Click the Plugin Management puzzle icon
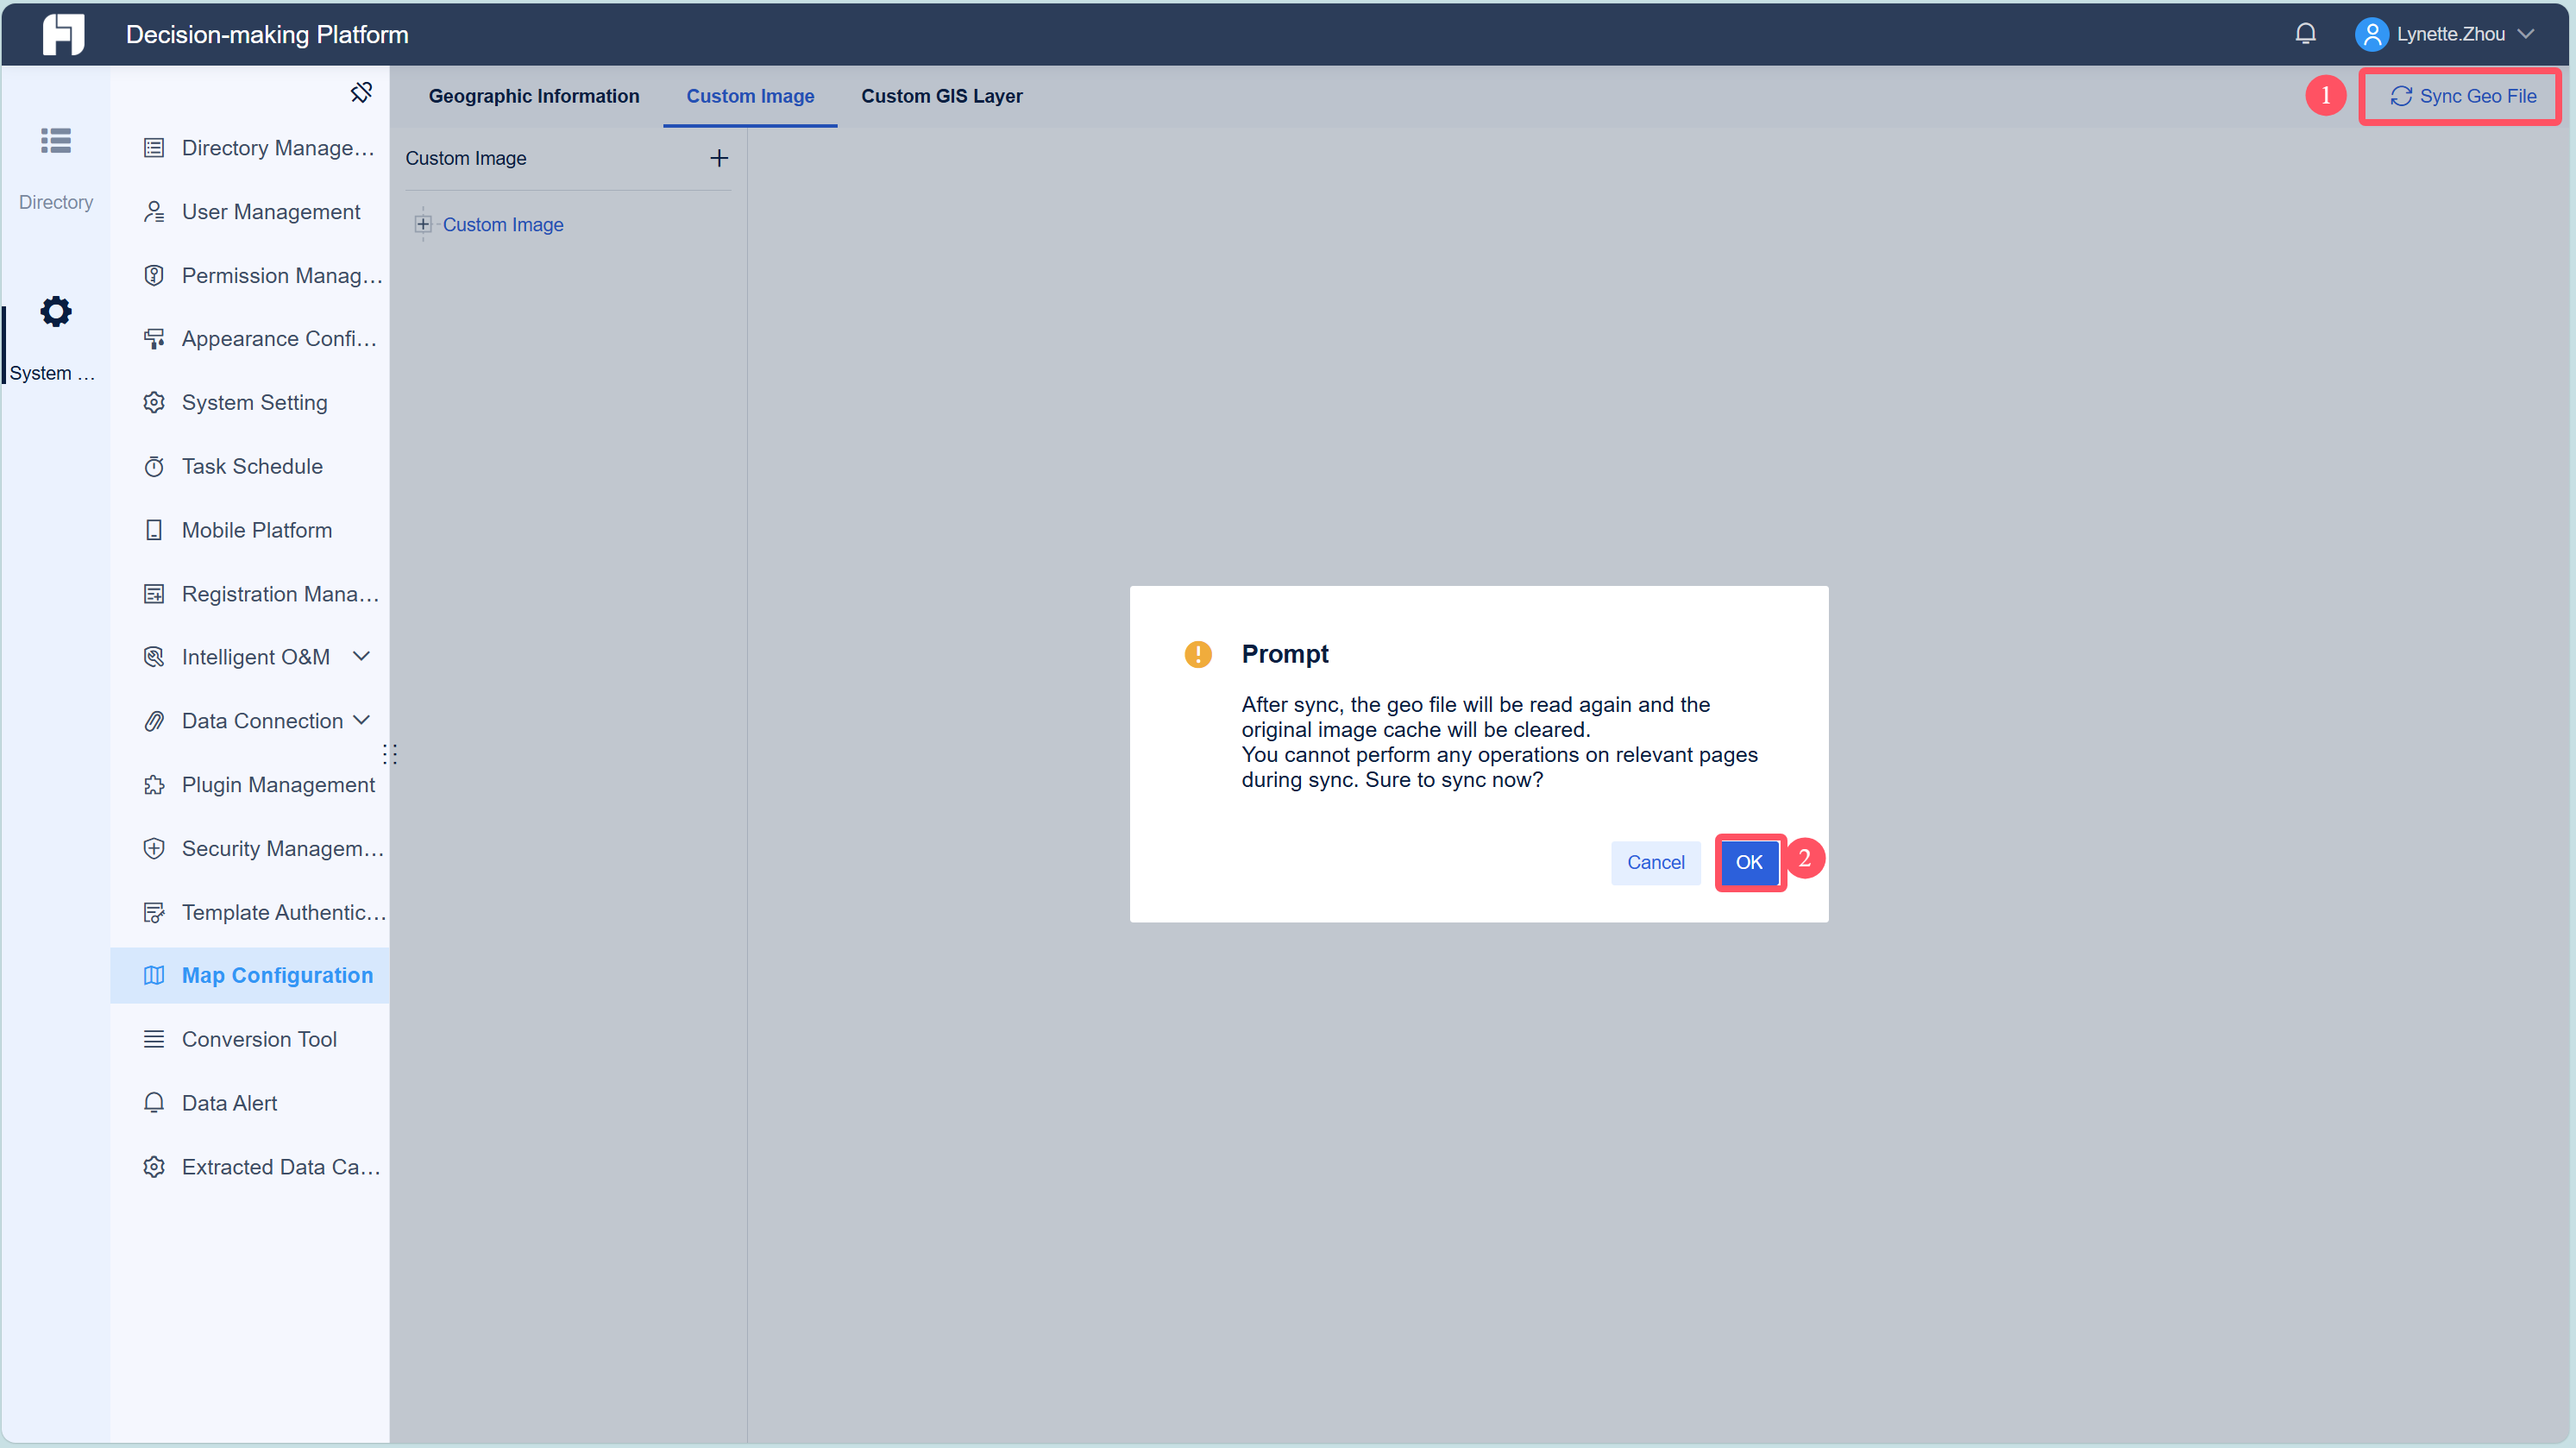The width and height of the screenshot is (2576, 1448). pyautogui.click(x=154, y=785)
